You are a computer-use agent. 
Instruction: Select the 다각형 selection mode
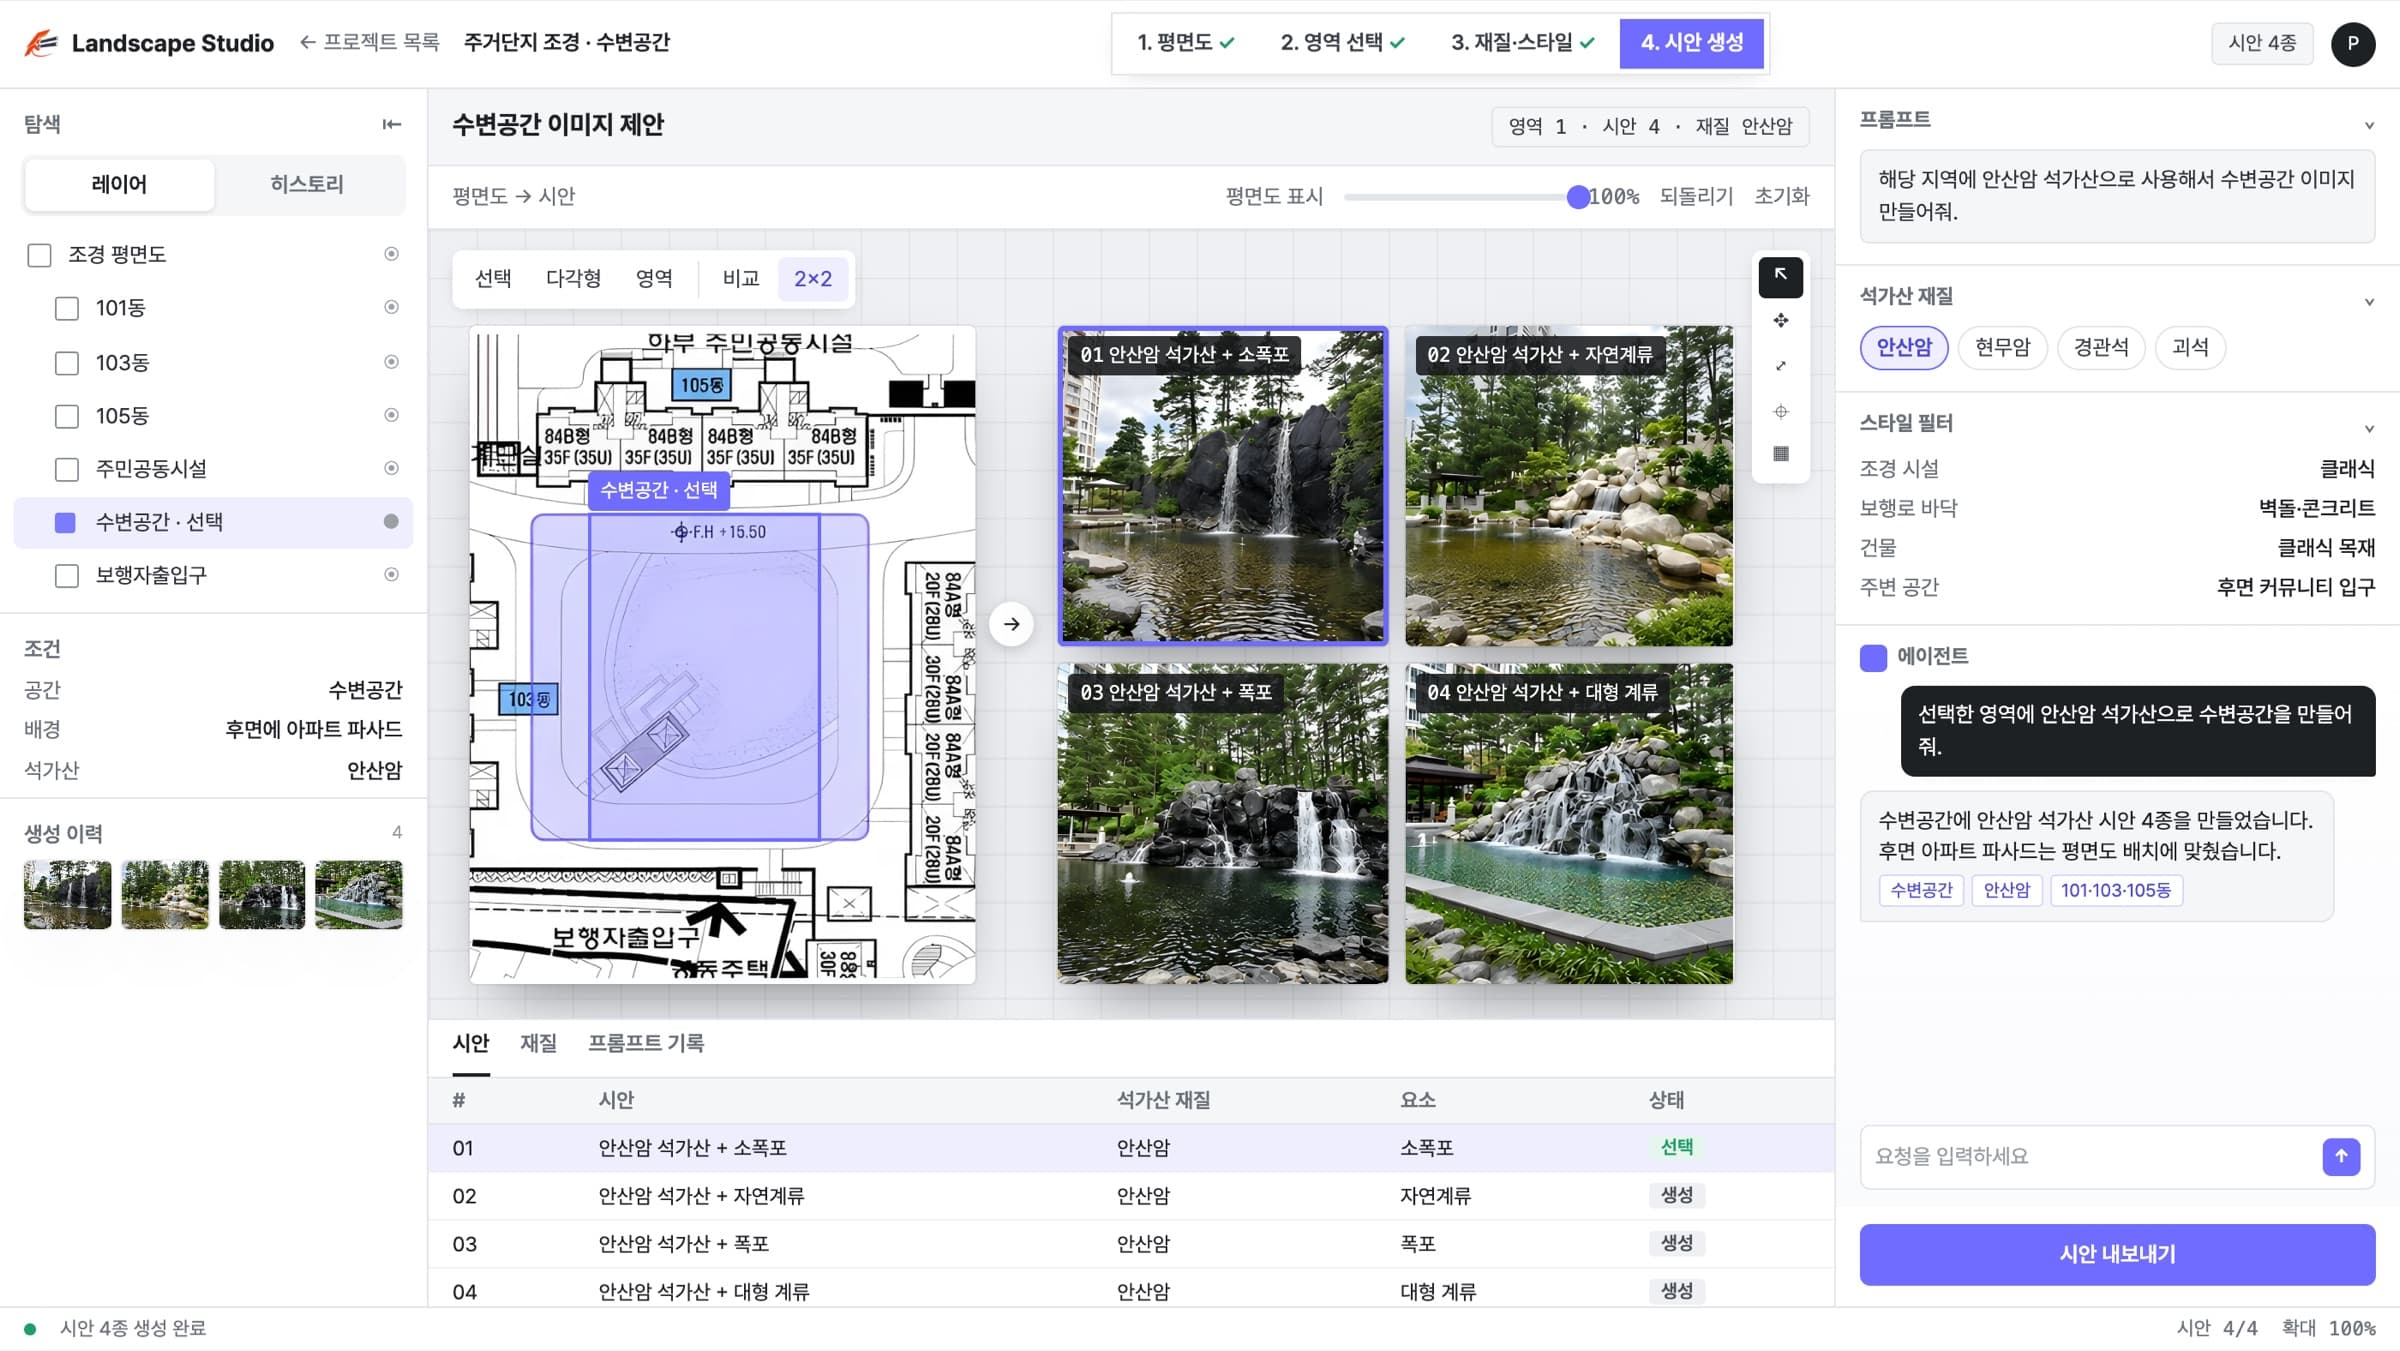(x=573, y=278)
